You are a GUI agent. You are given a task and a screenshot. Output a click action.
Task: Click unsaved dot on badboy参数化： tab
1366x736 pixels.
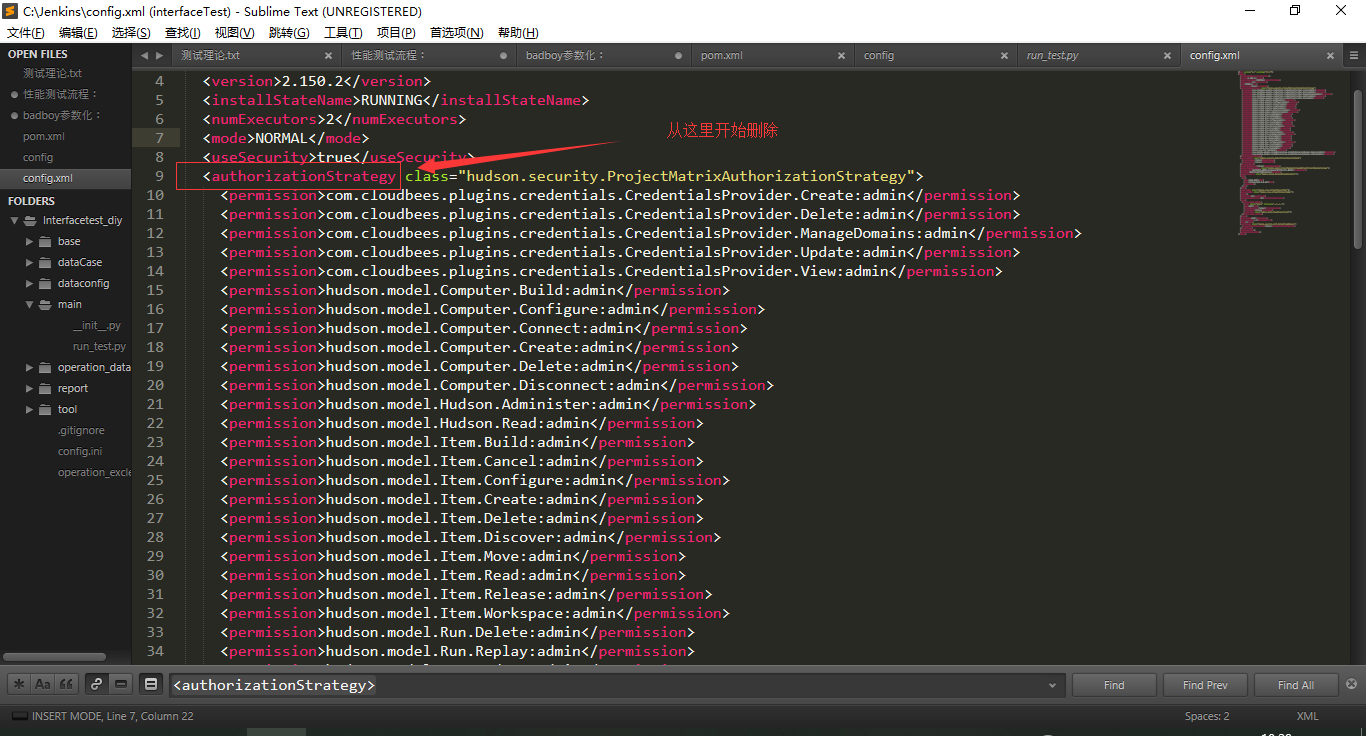[679, 56]
